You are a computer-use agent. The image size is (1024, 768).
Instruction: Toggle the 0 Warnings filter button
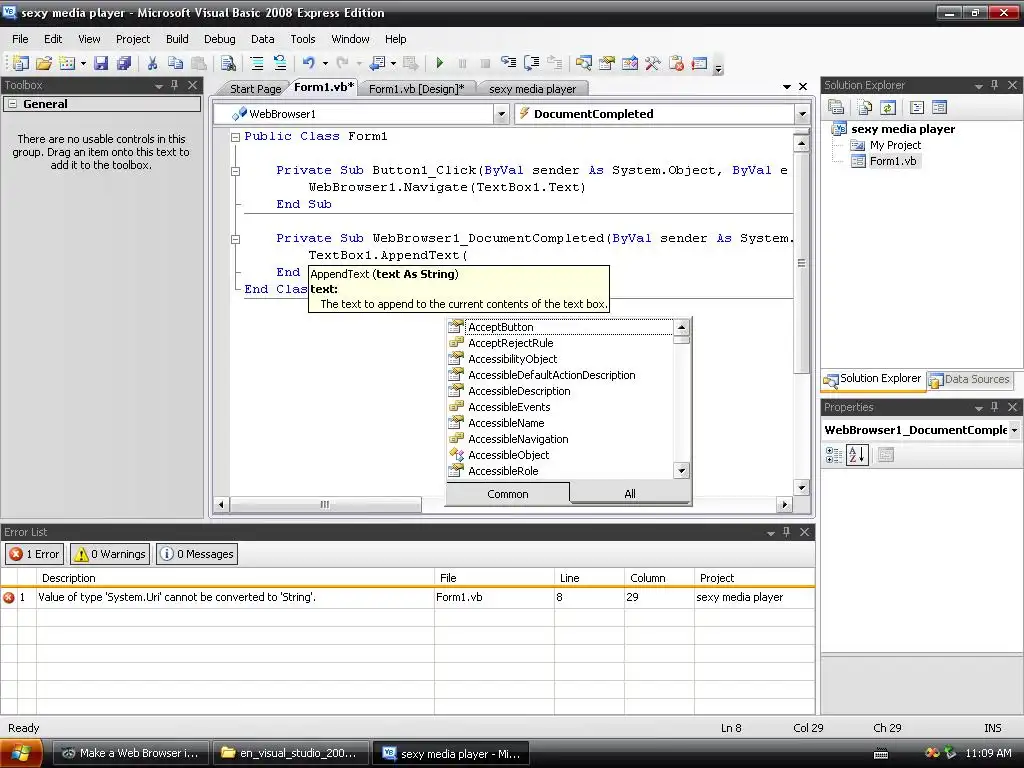(x=110, y=554)
